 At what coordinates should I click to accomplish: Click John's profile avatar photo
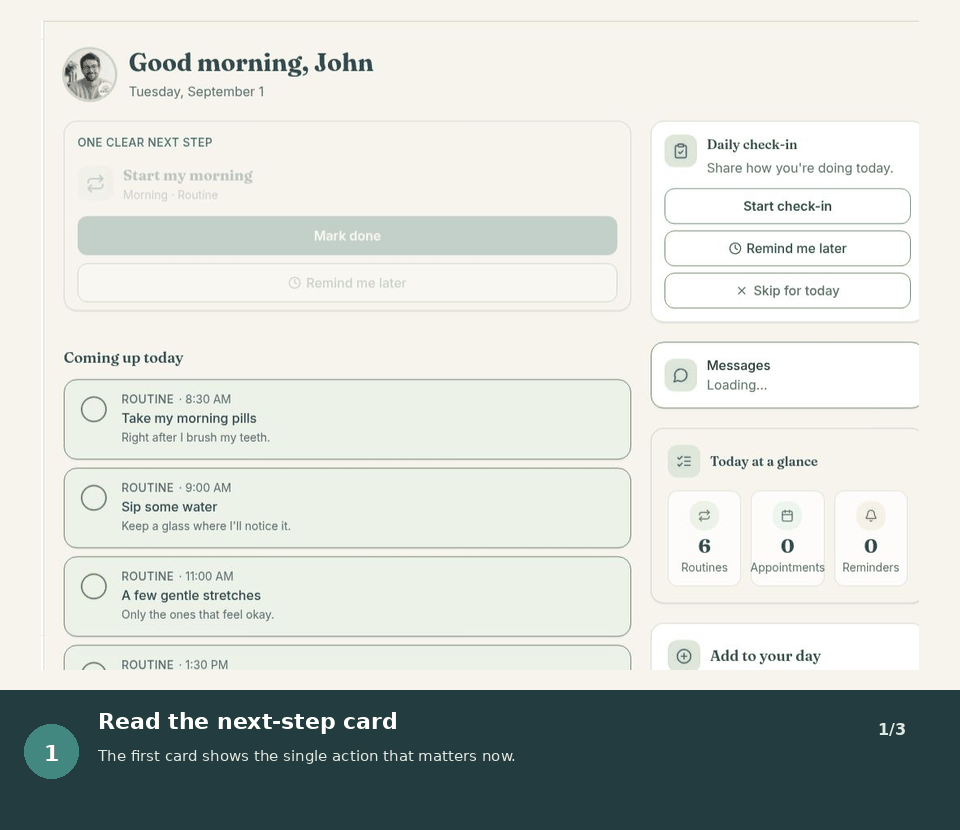90,75
